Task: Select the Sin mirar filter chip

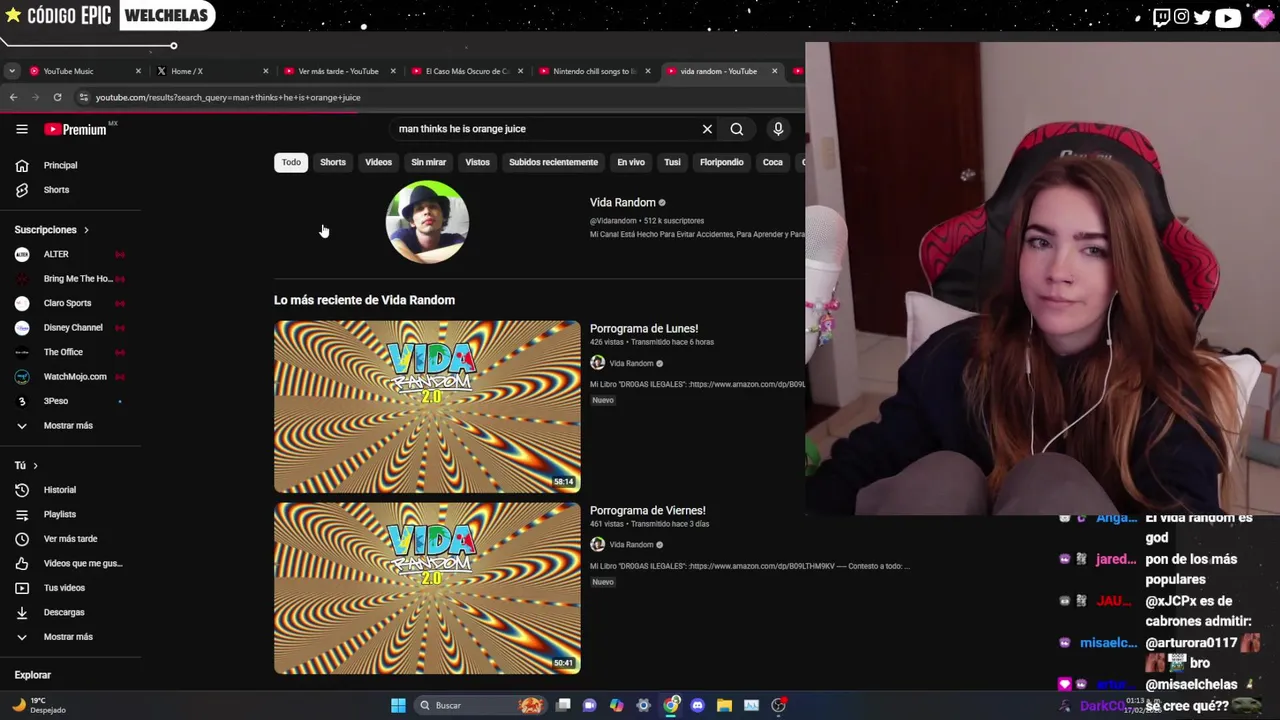Action: pyautogui.click(x=428, y=162)
